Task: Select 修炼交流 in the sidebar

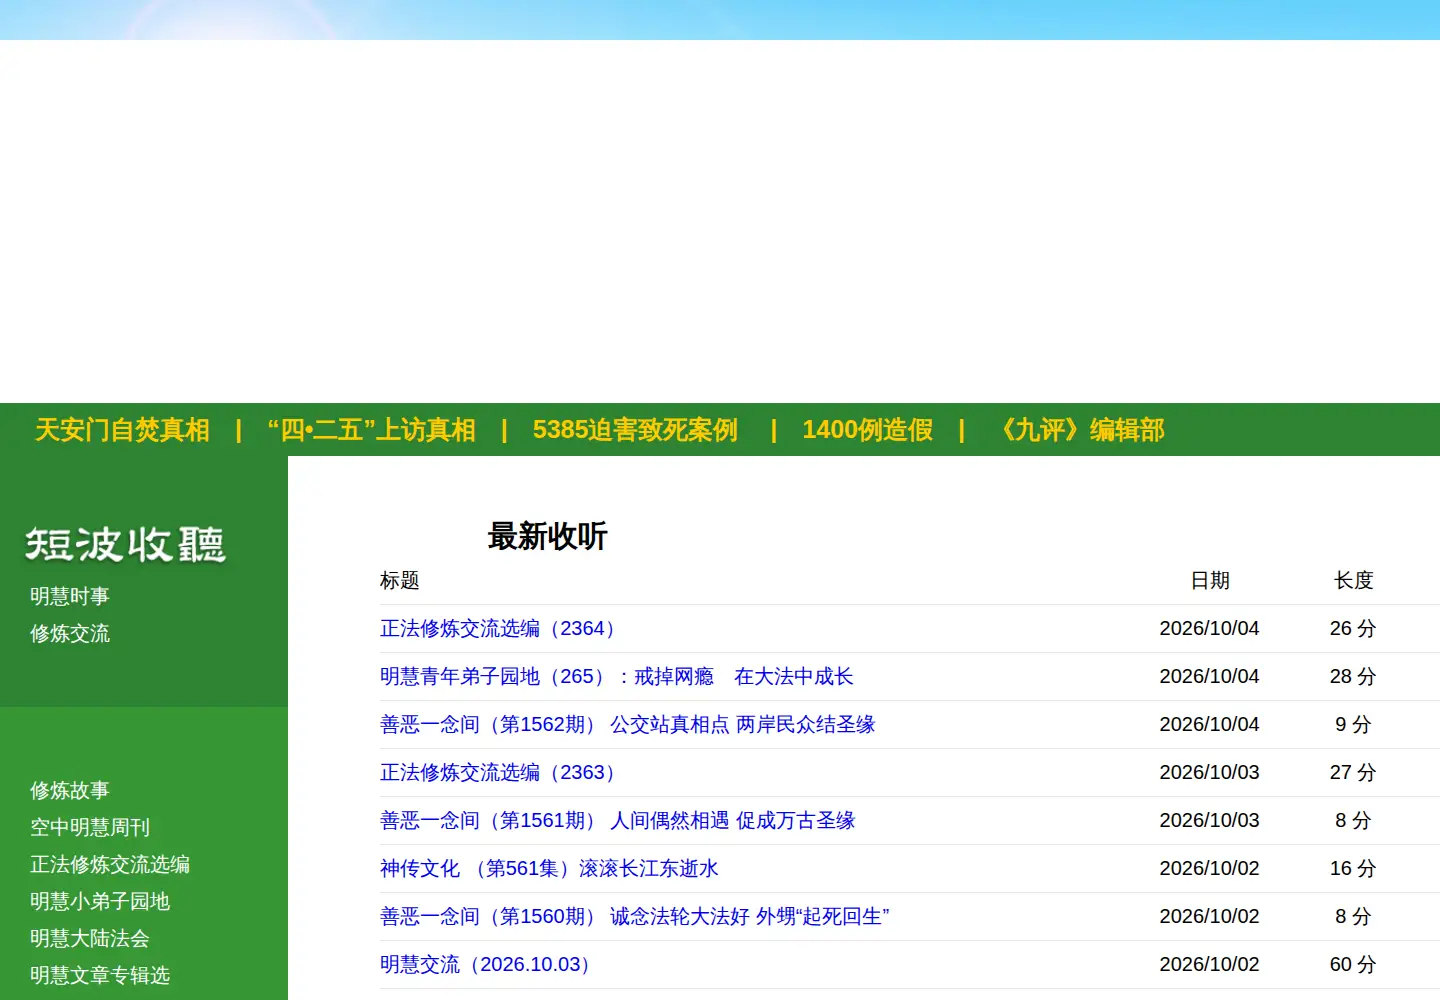Action: click(x=70, y=633)
